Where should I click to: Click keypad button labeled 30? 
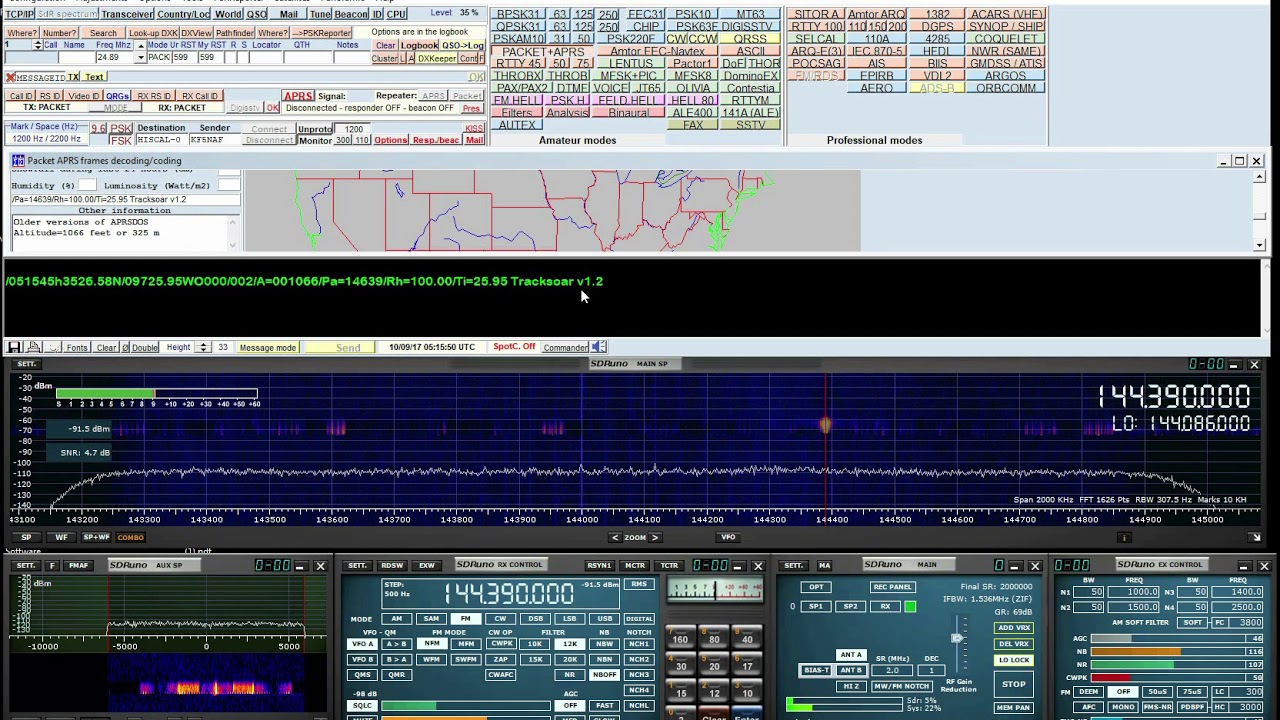(x=680, y=666)
